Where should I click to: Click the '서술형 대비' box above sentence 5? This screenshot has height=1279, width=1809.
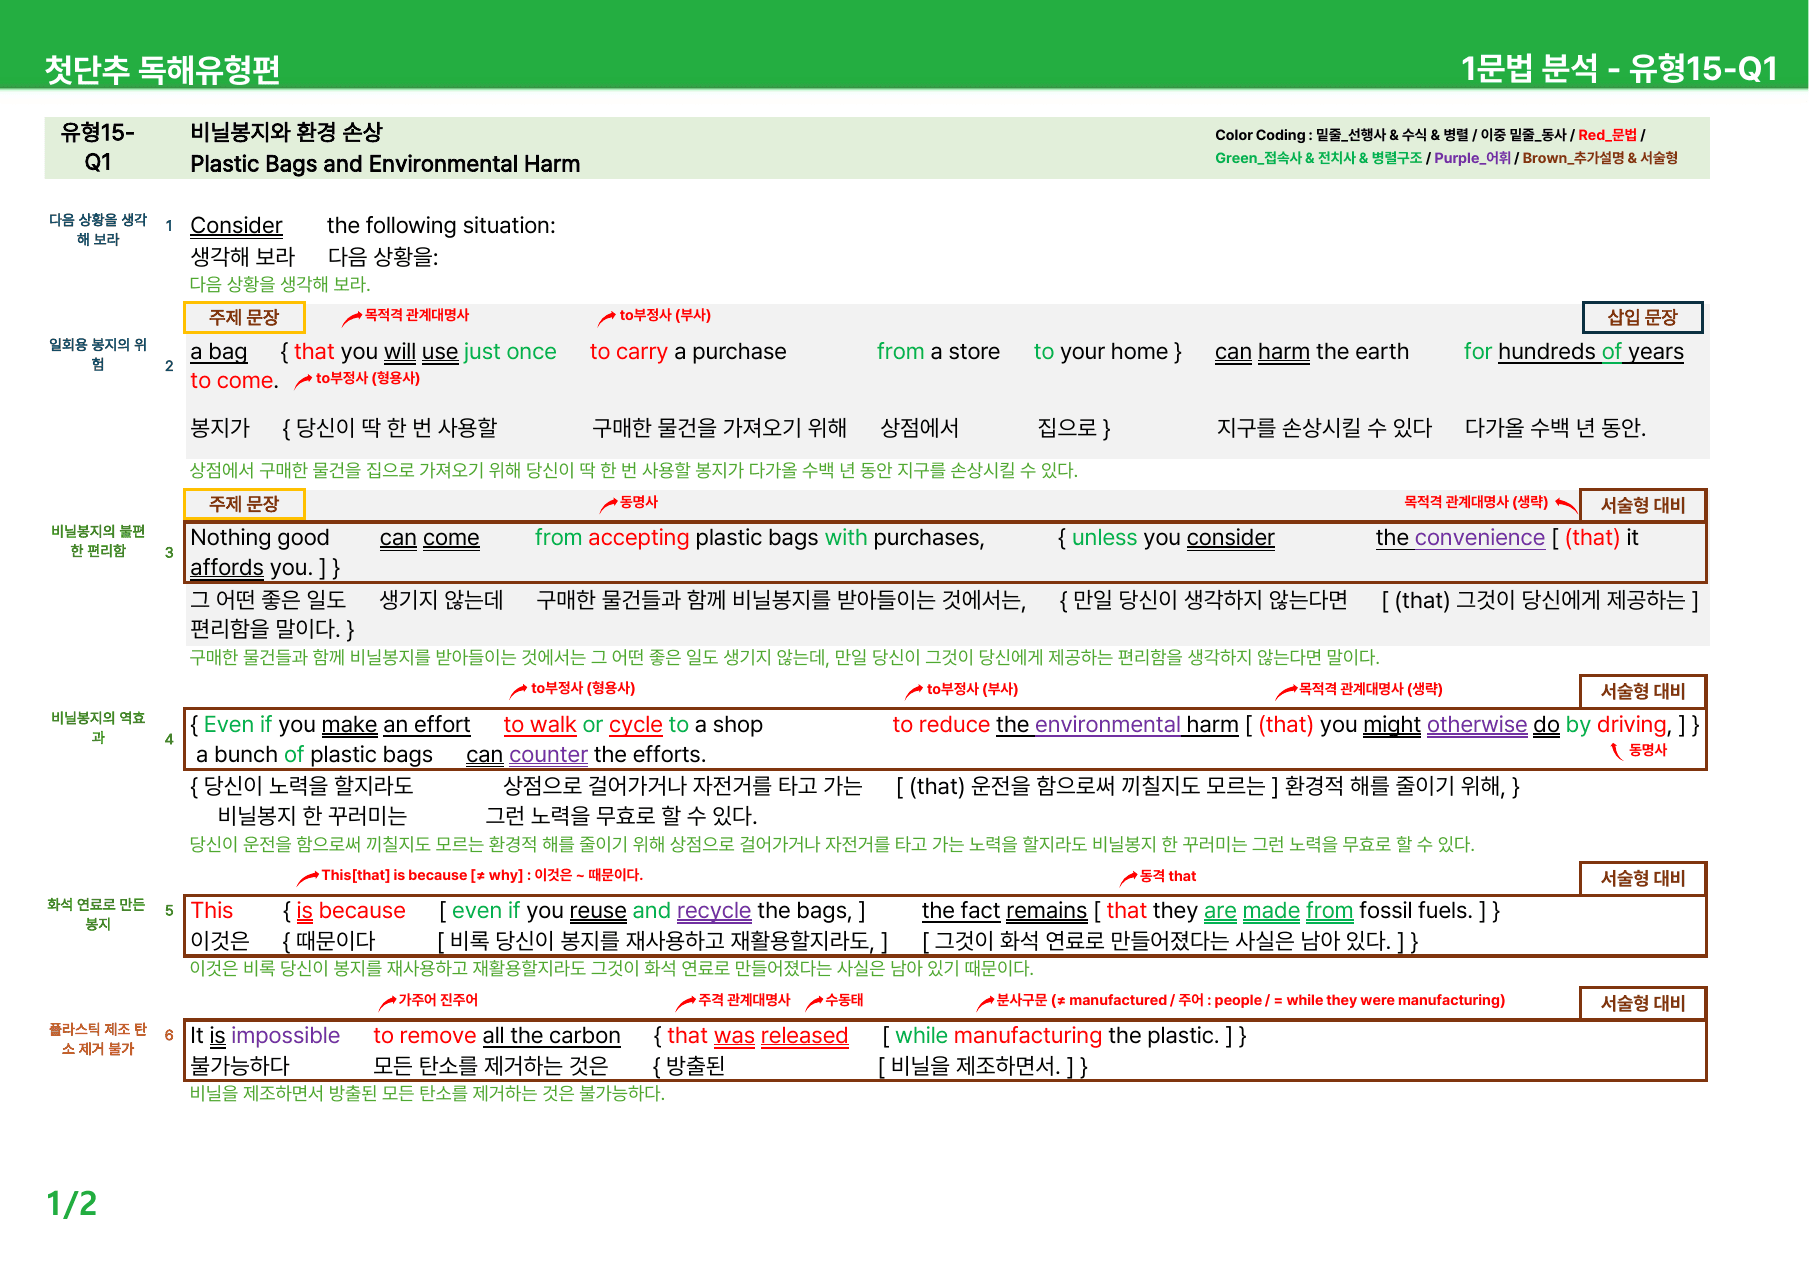coord(1642,878)
